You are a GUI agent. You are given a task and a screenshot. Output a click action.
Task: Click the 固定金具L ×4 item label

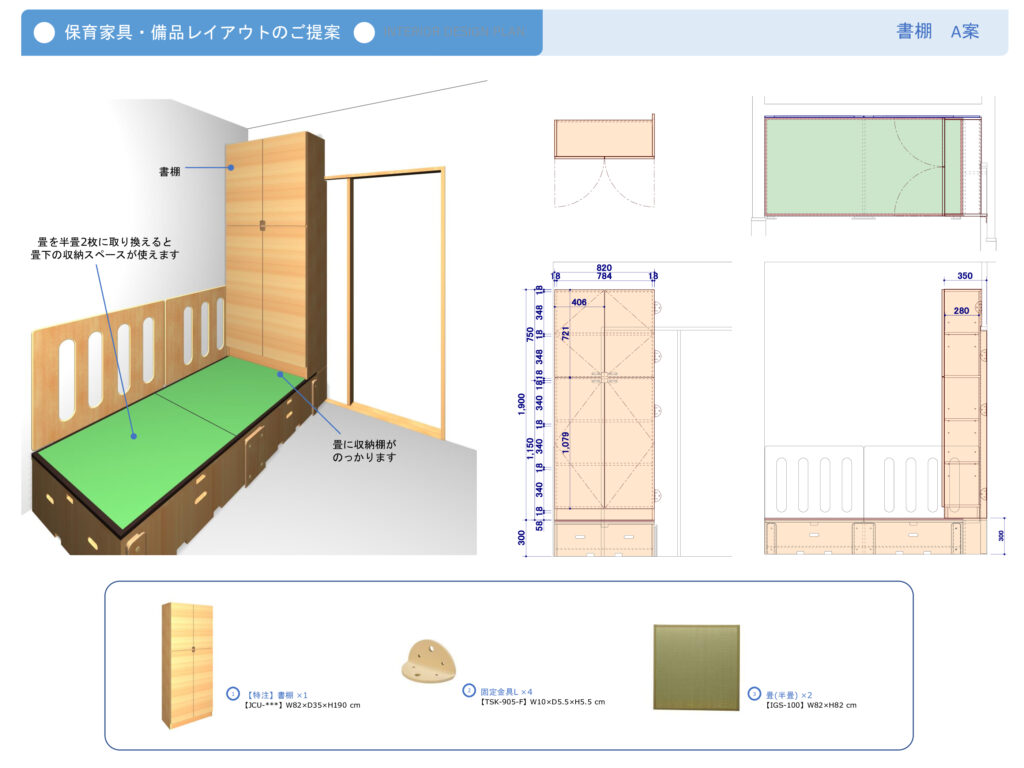tap(506, 691)
